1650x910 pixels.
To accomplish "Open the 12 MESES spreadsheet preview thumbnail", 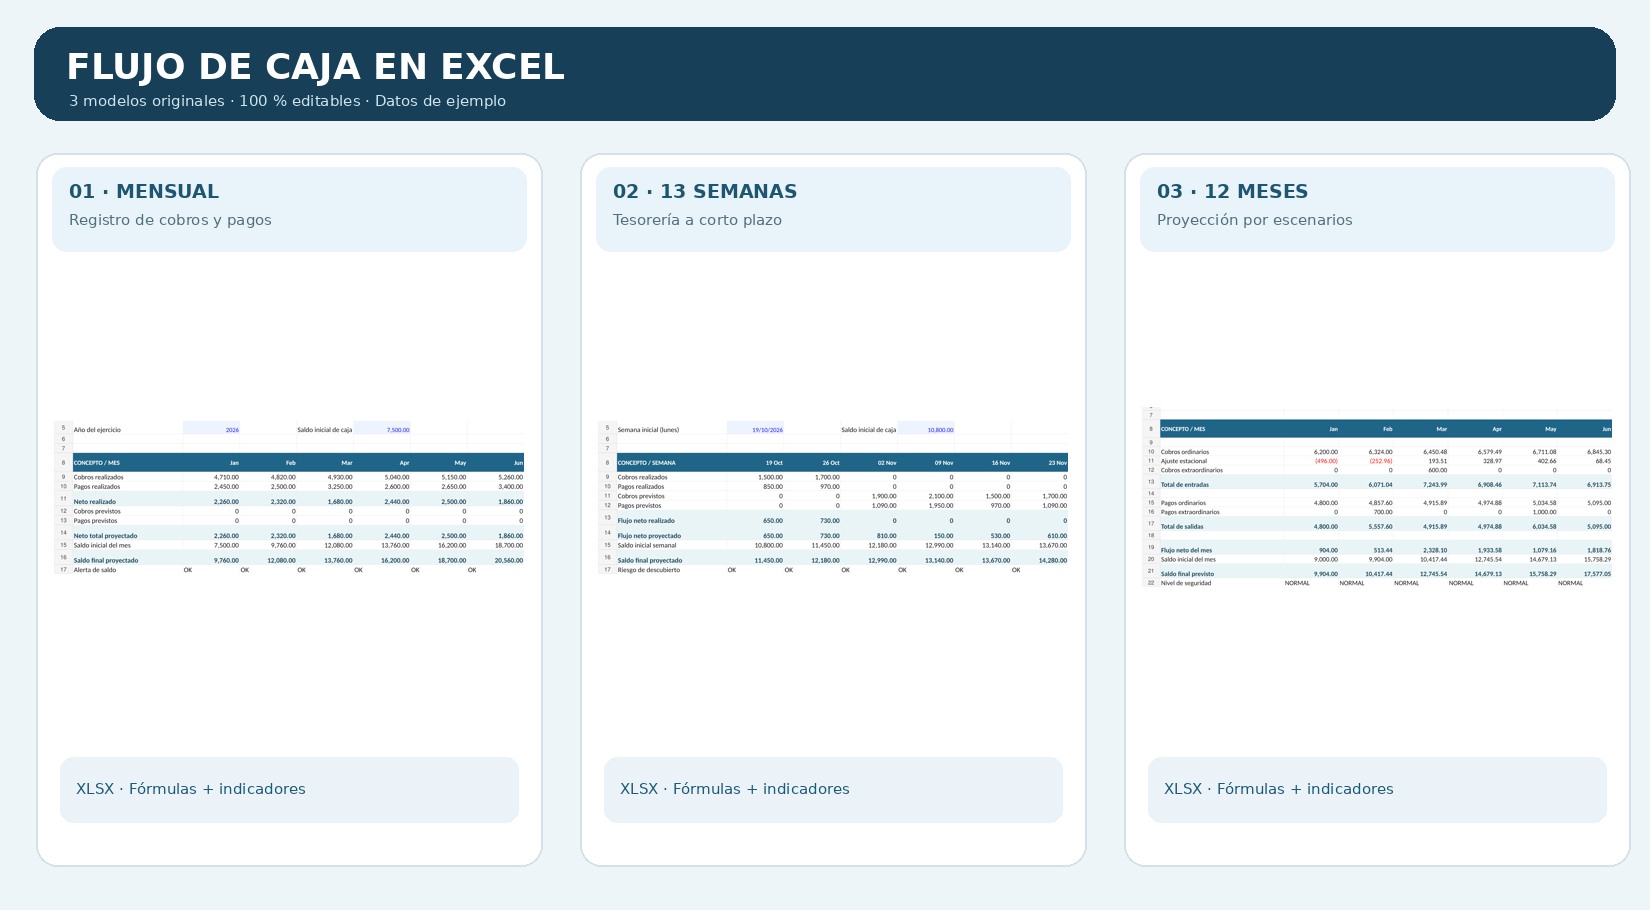I will 1377,497.
